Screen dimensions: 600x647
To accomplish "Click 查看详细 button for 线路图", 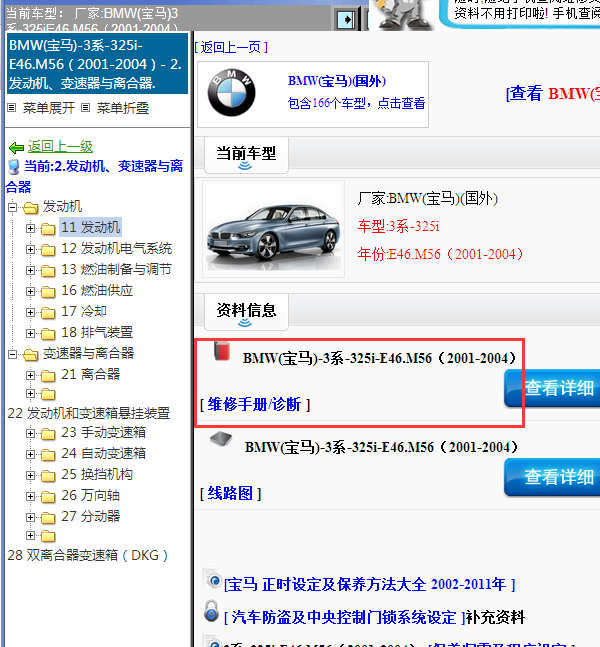I will tap(552, 477).
